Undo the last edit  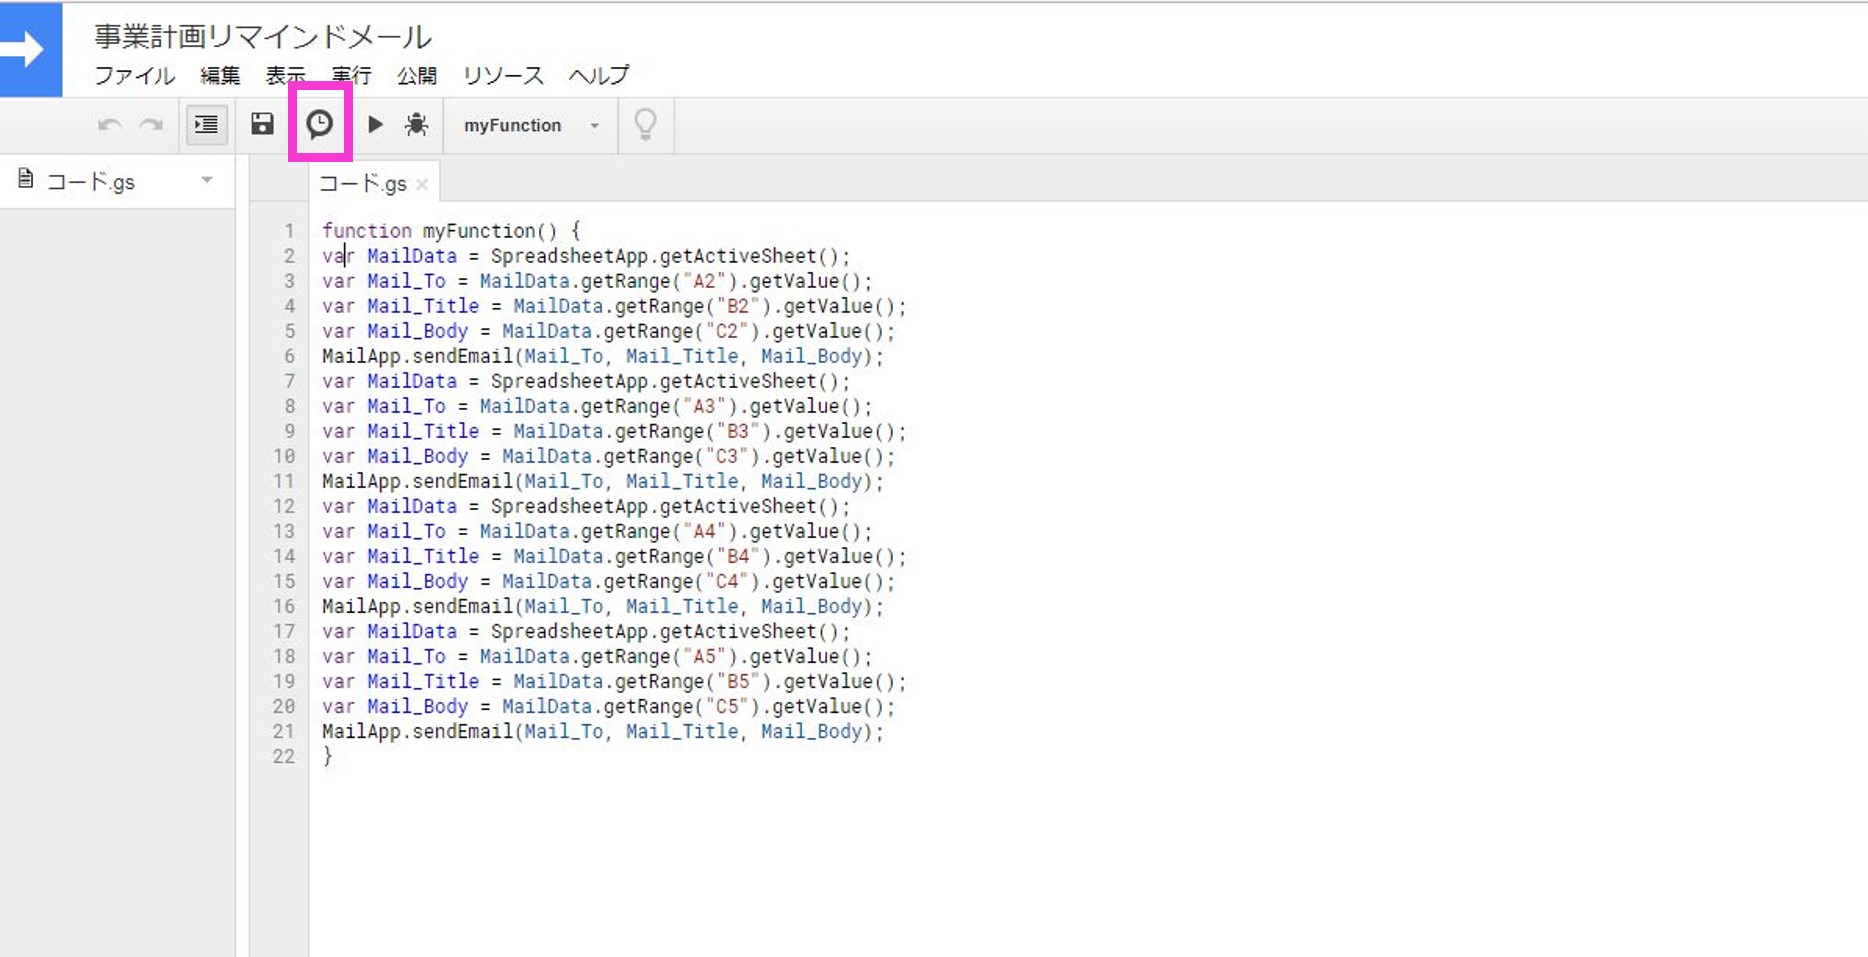pos(110,125)
